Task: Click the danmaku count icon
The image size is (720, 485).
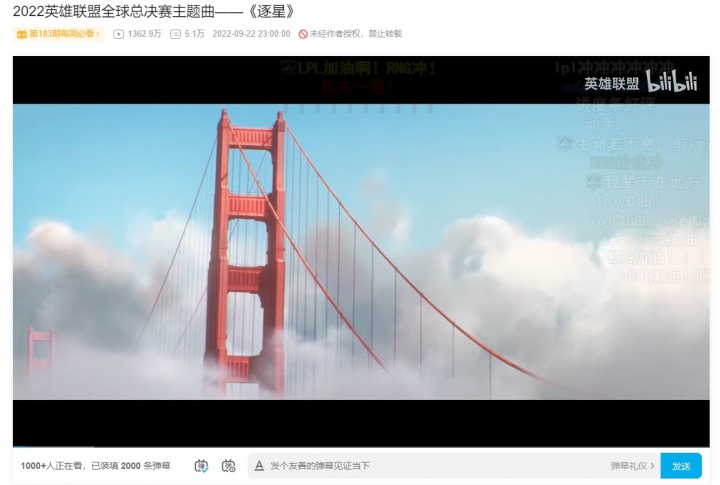Action: tap(175, 34)
